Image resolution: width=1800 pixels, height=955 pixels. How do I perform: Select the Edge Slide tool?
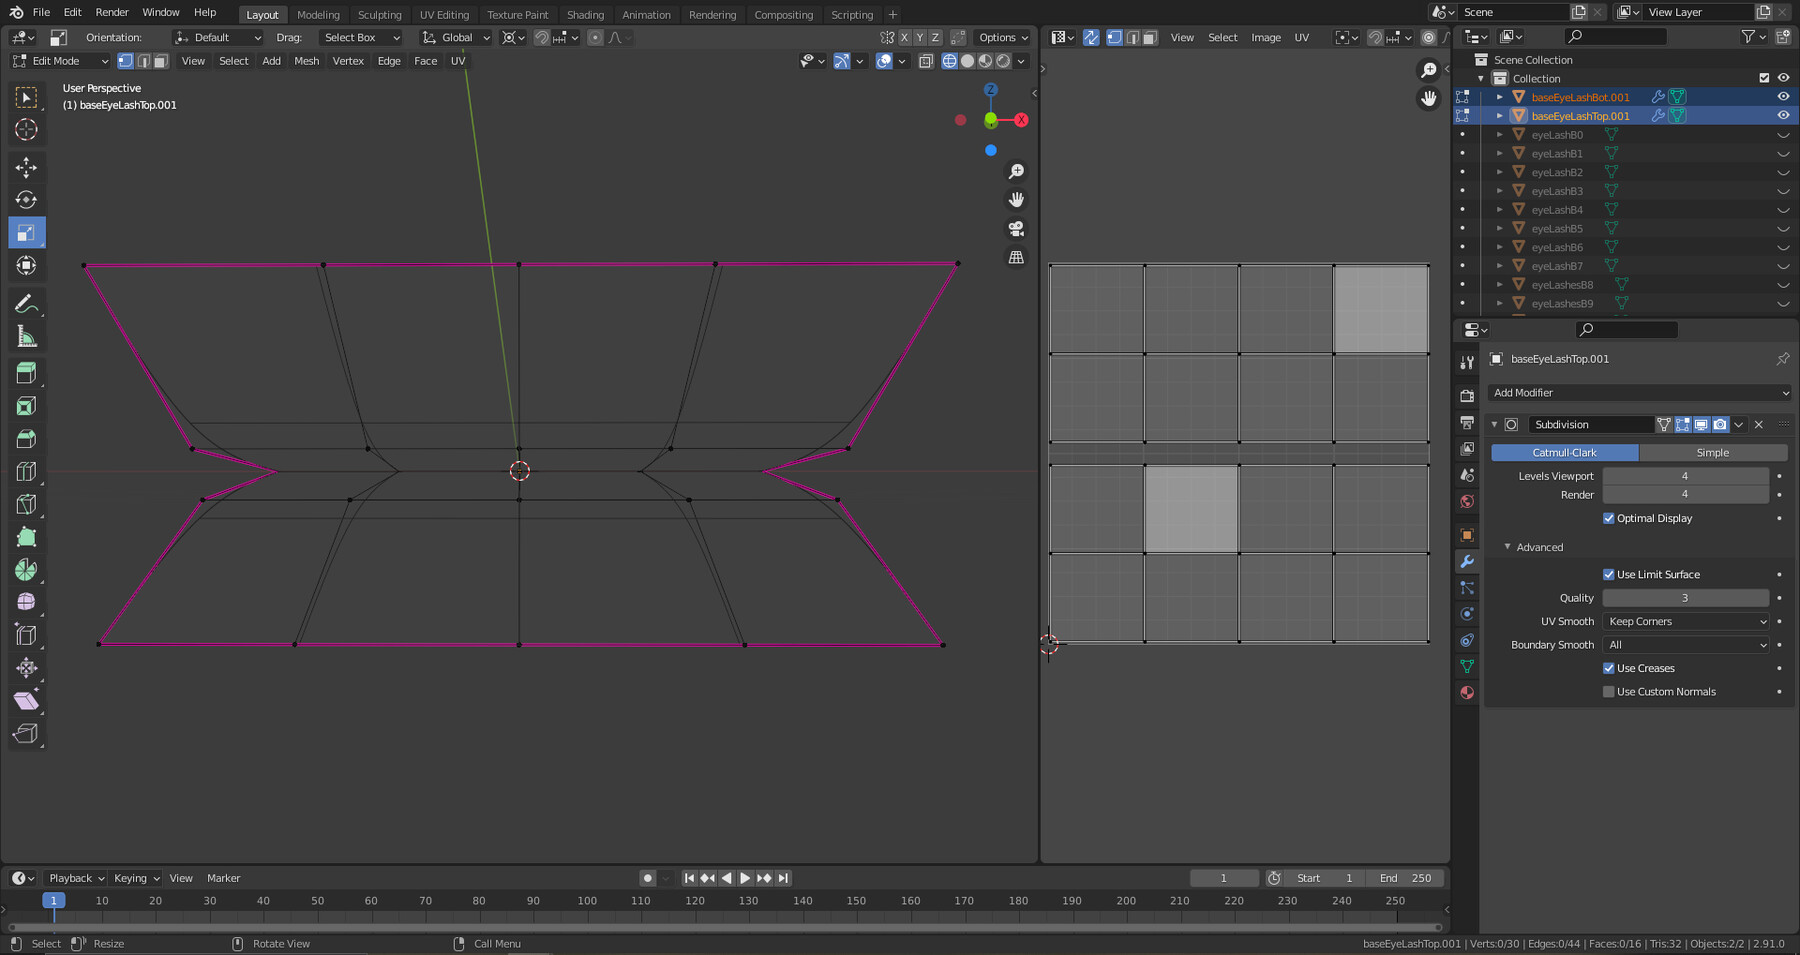point(27,635)
